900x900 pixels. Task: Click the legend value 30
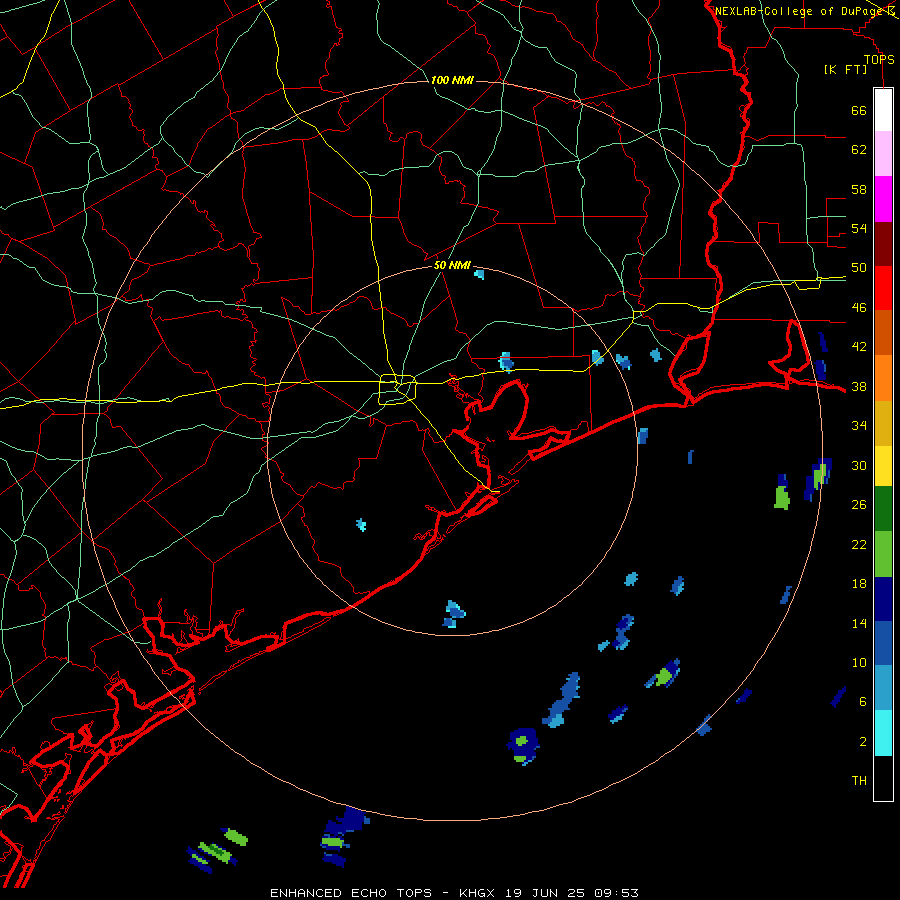pyautogui.click(x=859, y=465)
